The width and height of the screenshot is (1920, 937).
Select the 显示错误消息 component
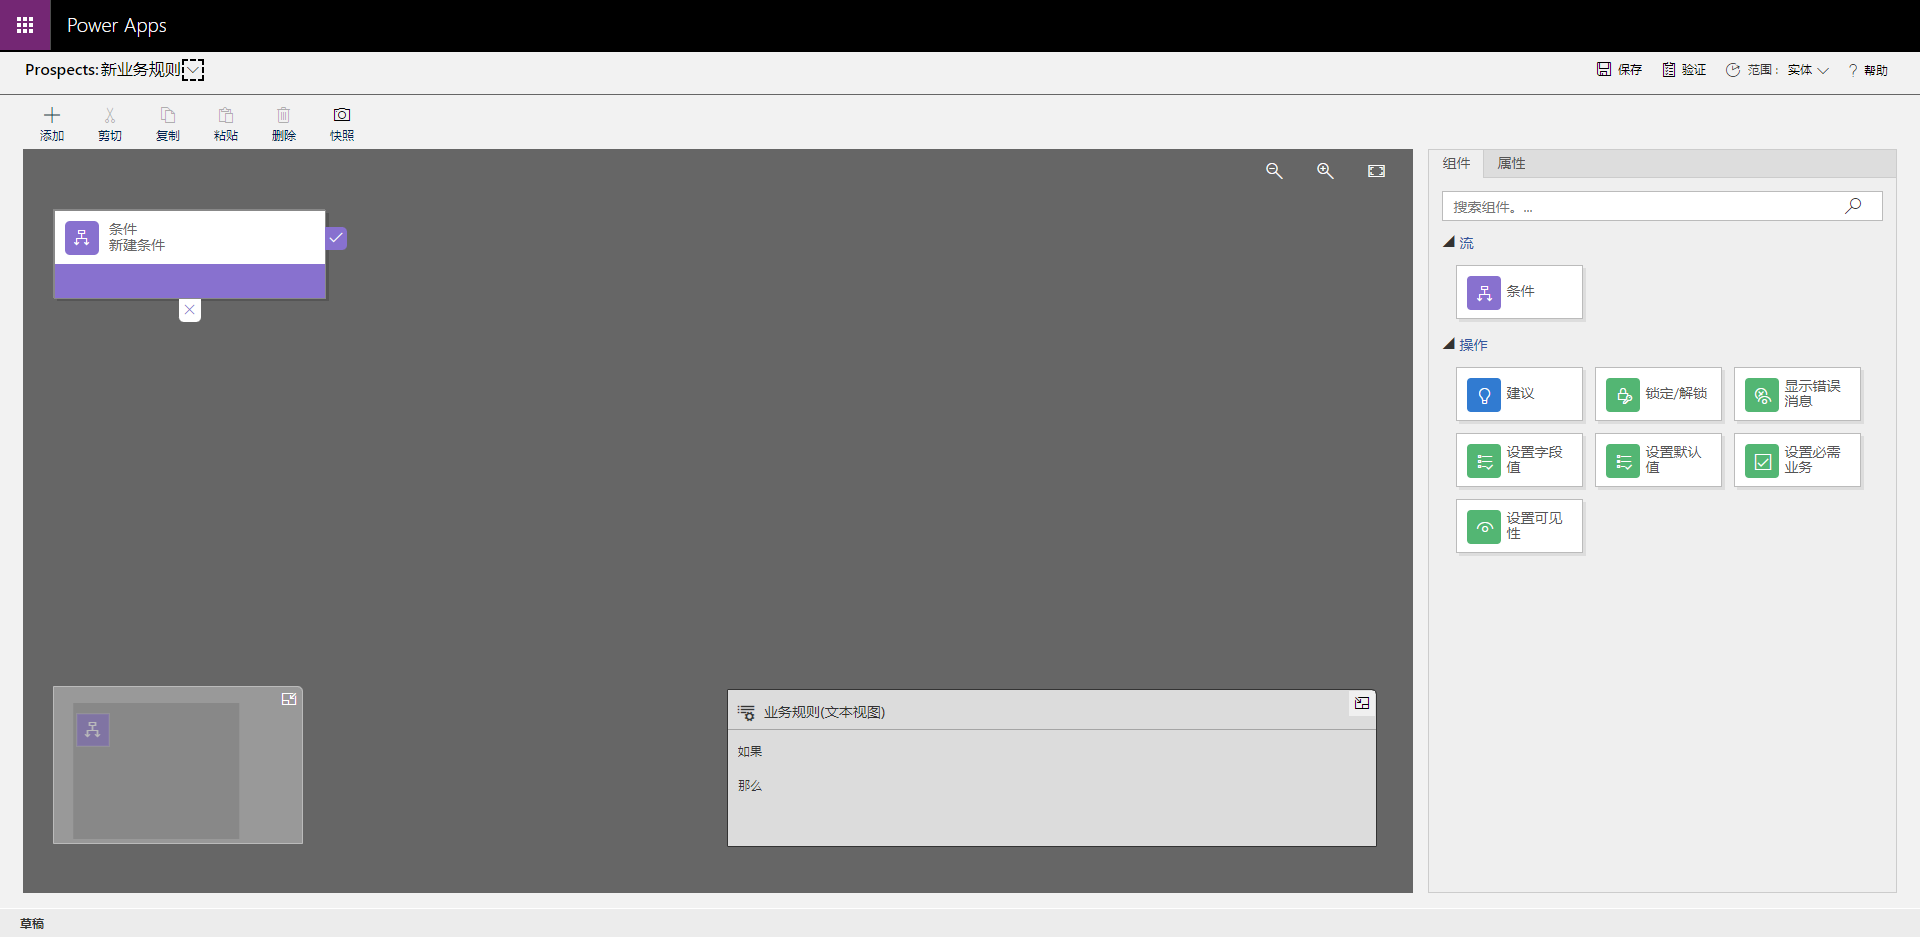click(x=1797, y=394)
